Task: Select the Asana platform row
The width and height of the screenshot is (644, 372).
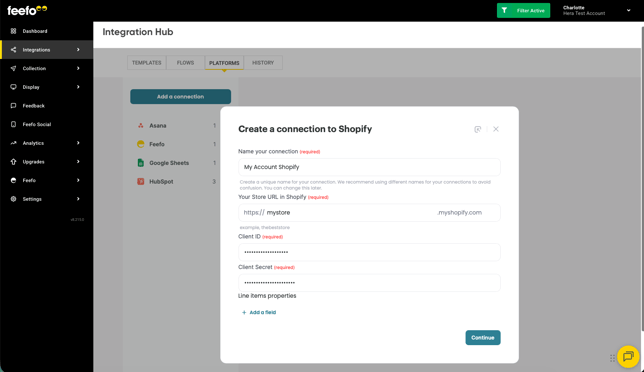Action: point(176,126)
